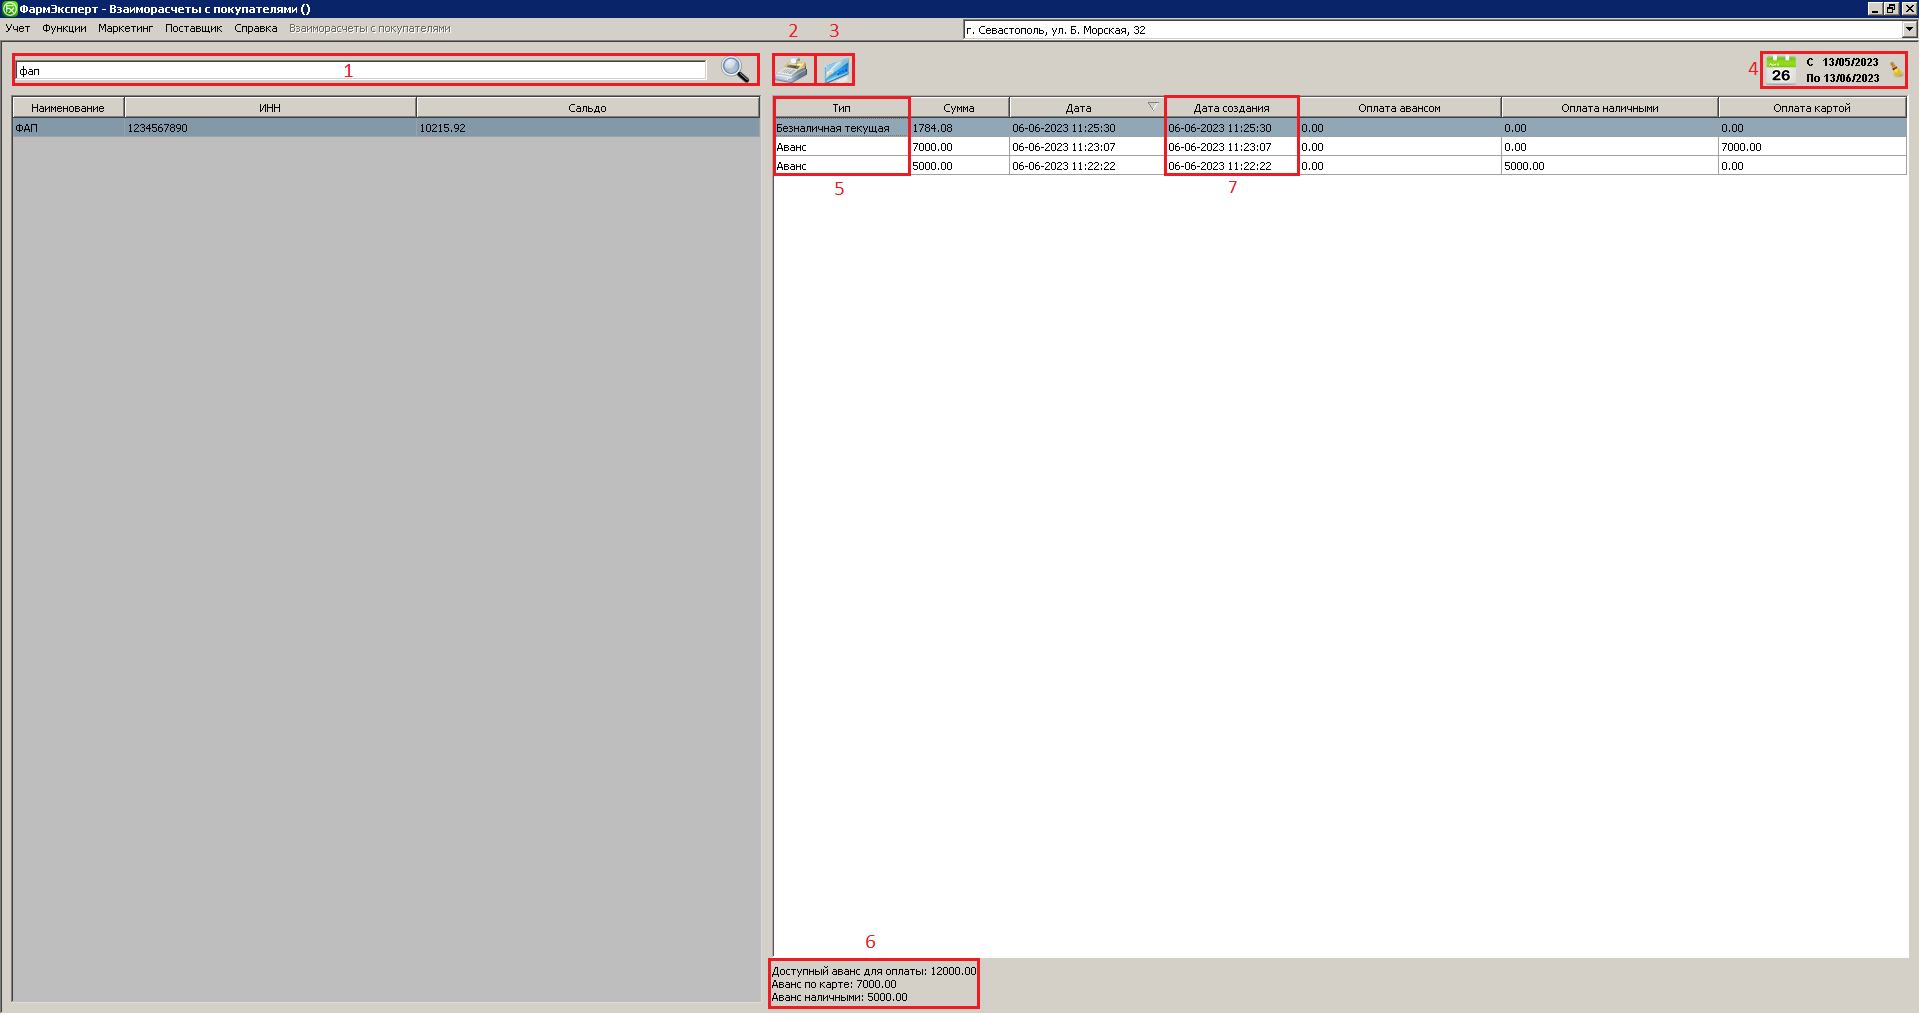Image resolution: width=1919 pixels, height=1014 pixels.
Task: Click the magnifying glass search icon
Action: click(x=735, y=70)
